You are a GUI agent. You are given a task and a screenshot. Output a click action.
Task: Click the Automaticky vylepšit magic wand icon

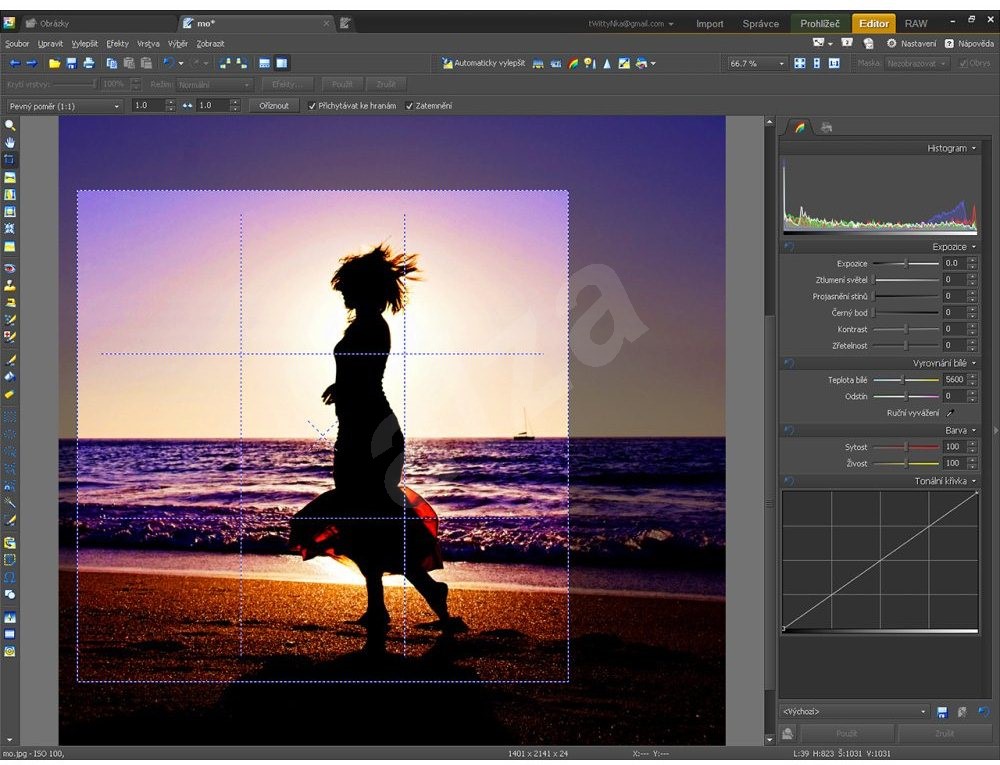(x=445, y=62)
